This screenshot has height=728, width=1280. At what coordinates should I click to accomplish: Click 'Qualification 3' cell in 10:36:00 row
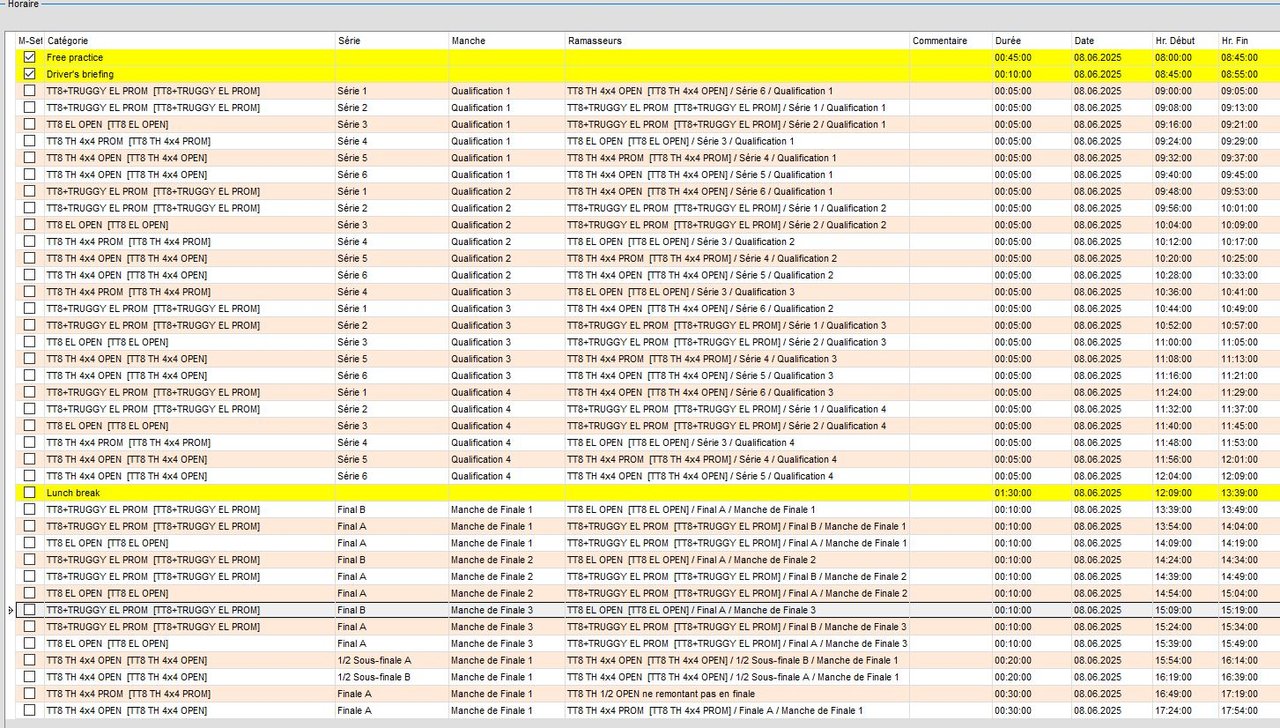(x=506, y=292)
